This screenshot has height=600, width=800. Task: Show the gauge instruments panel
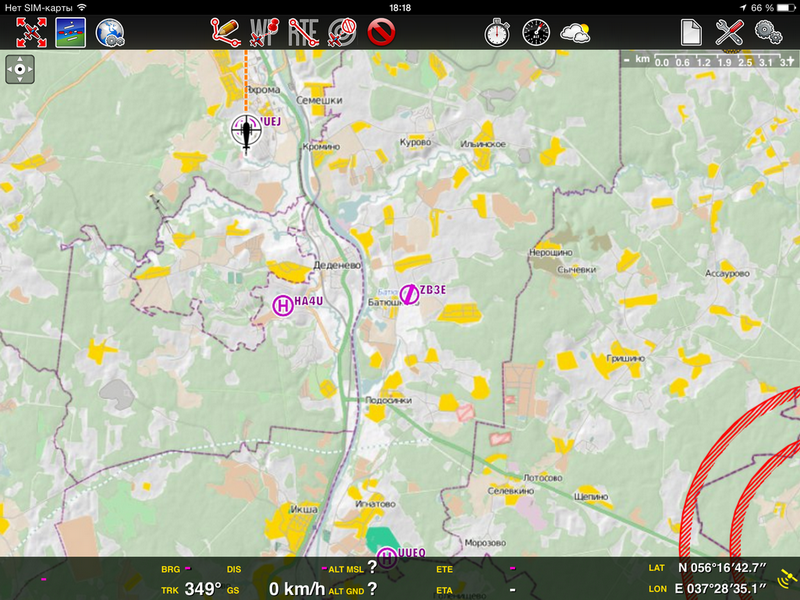(x=536, y=32)
